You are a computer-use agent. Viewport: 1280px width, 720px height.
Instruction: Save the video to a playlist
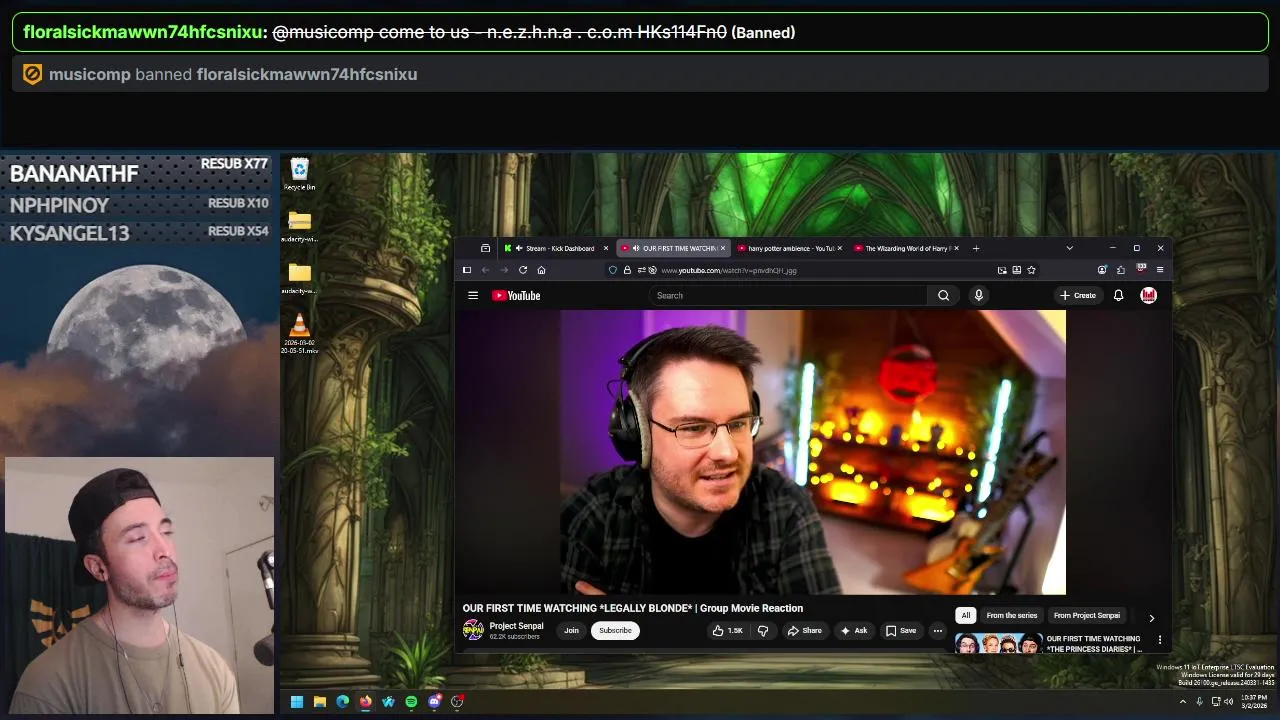[x=900, y=630]
